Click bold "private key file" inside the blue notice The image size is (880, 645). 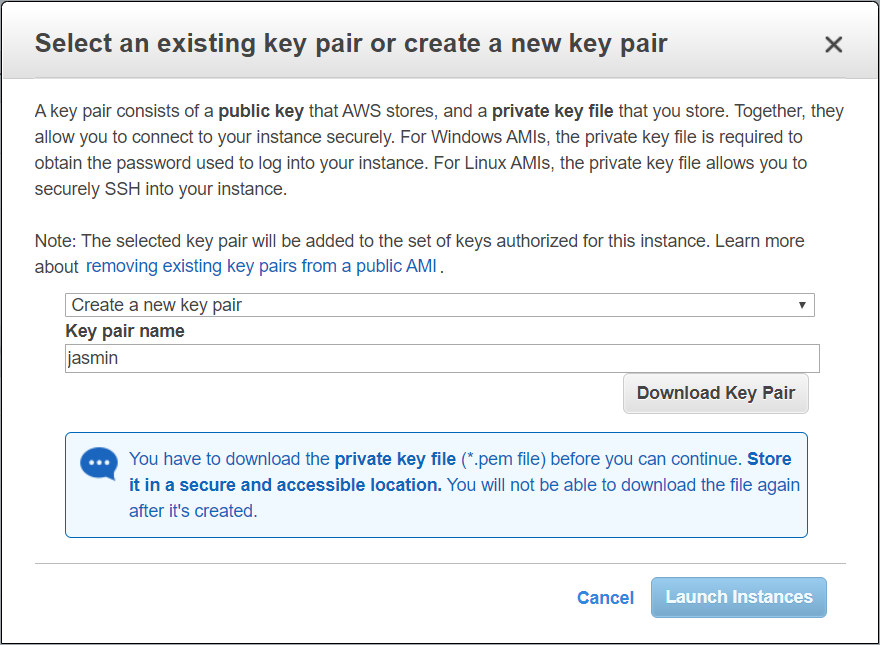[x=395, y=459]
